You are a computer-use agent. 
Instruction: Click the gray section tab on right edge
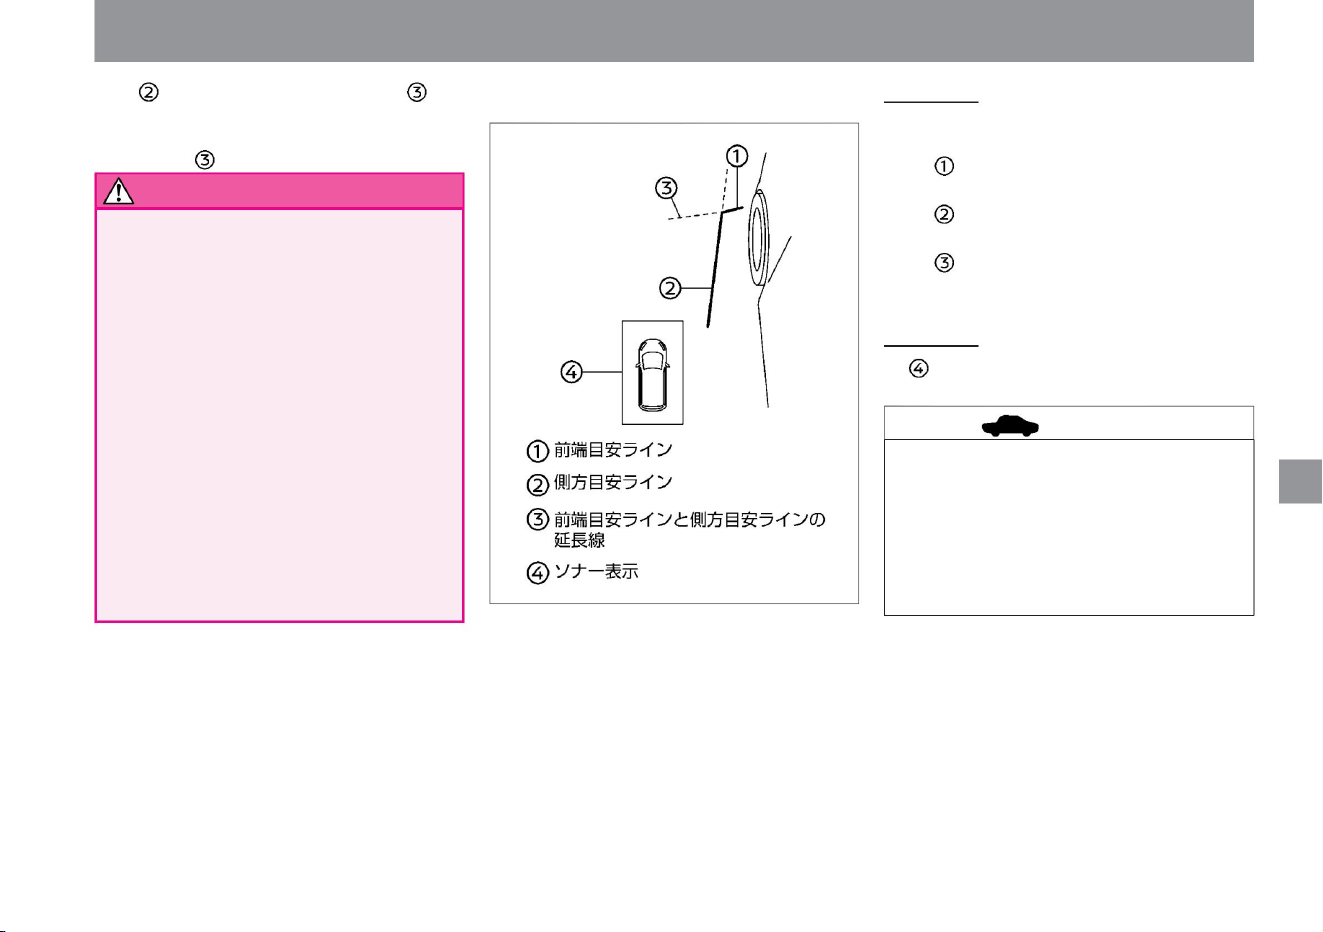tap(1300, 481)
